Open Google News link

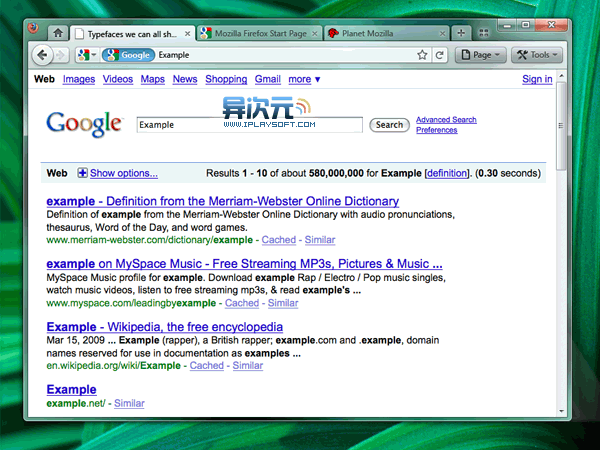point(185,79)
